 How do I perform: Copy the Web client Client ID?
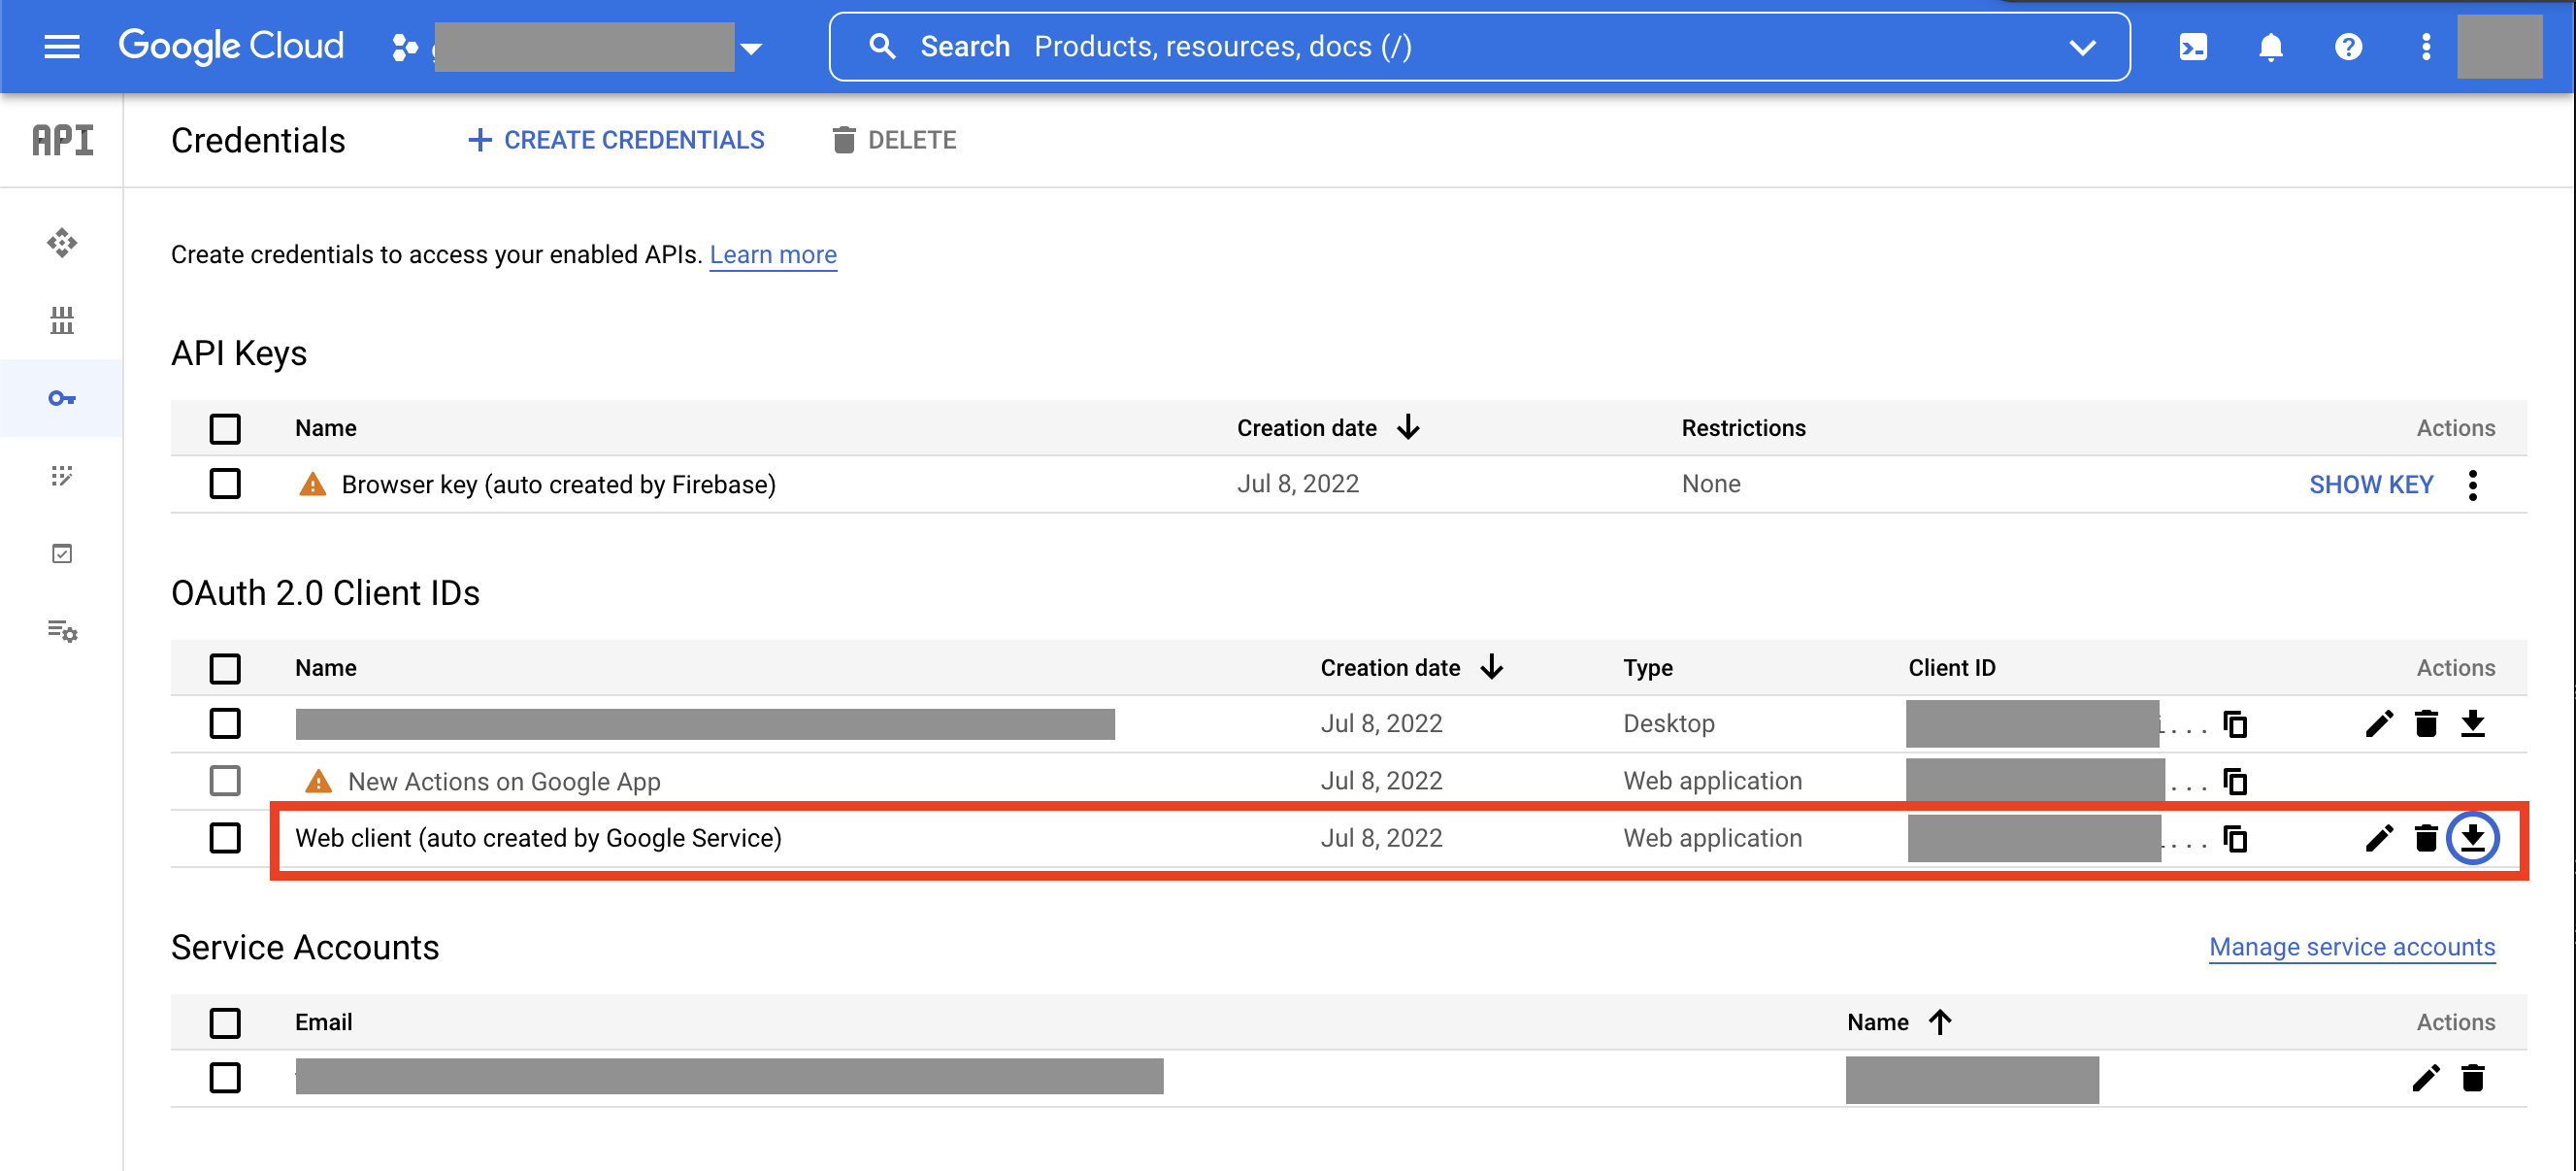pos(2235,840)
